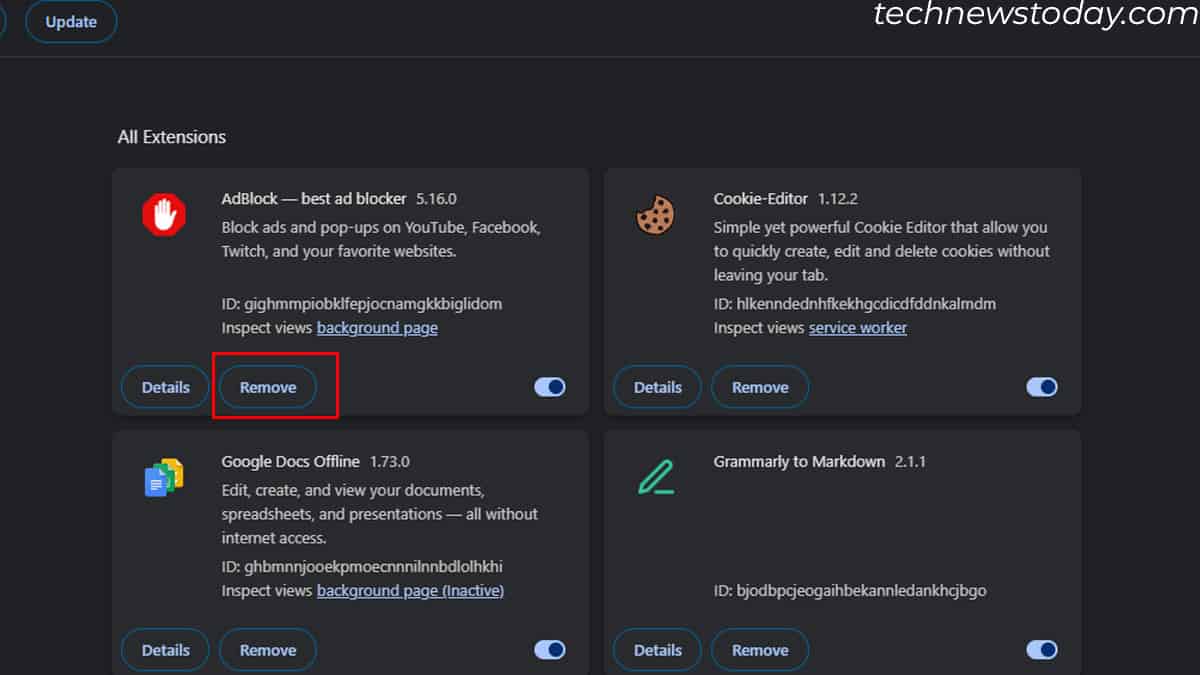
Task: View Details of Google Docs Offline
Action: coord(164,649)
